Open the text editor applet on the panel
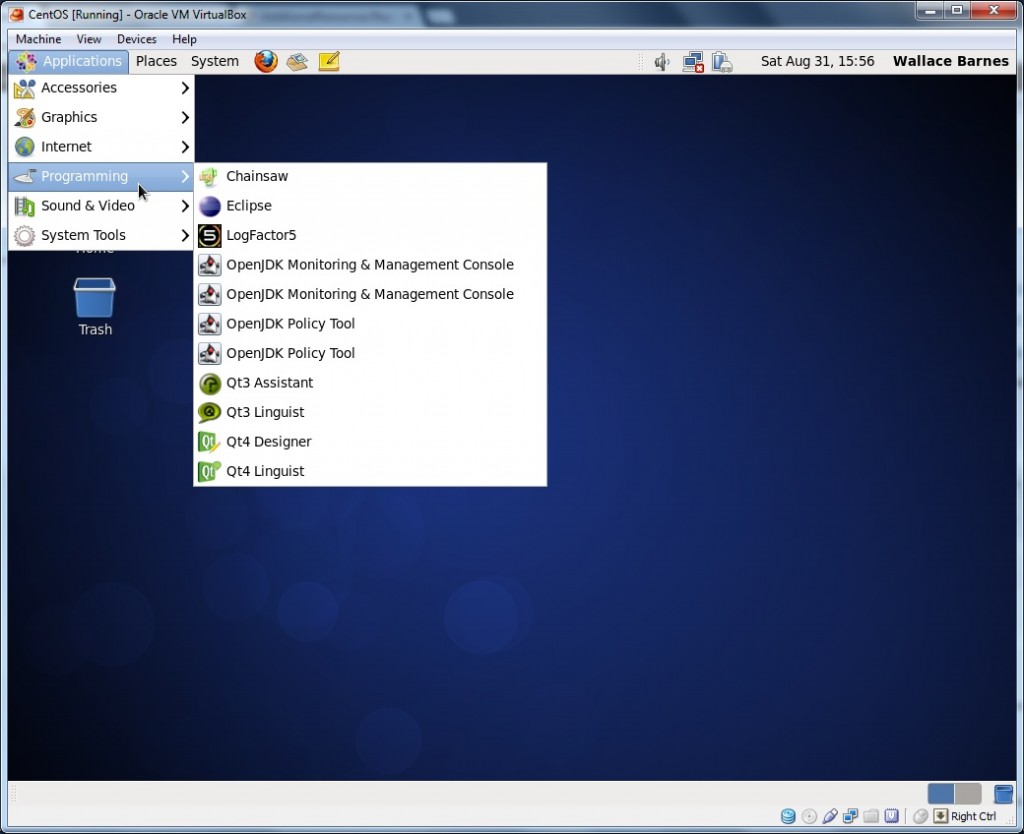The height and width of the screenshot is (834, 1024). pos(329,61)
